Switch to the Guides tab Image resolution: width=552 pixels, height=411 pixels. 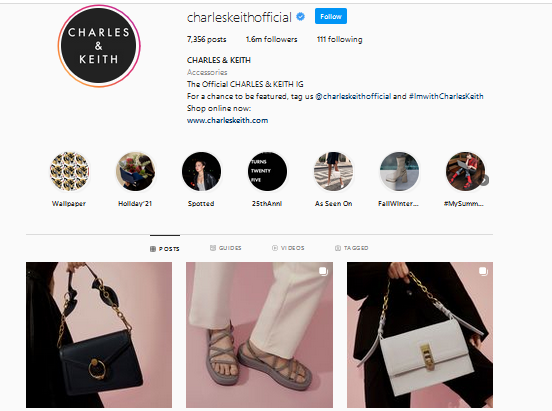pyautogui.click(x=226, y=248)
